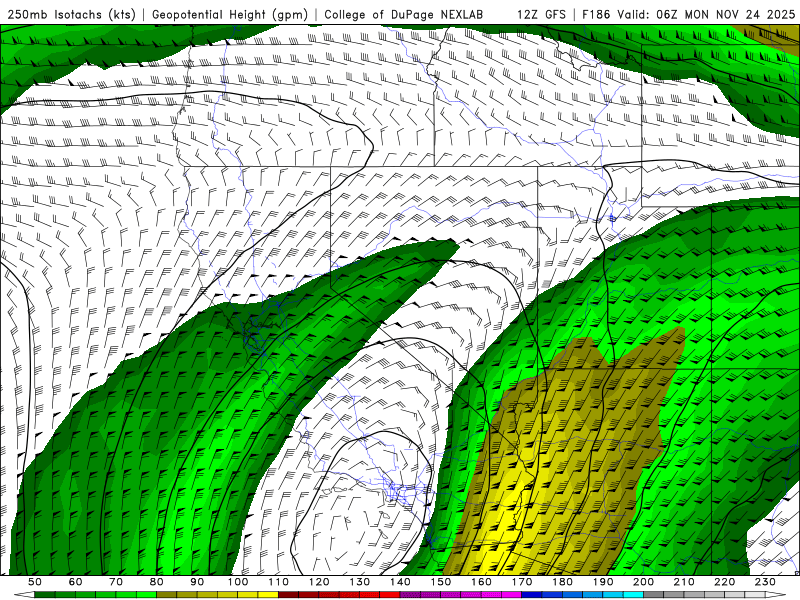Click the '12Z GFS' model run text
Viewport: 800px width, 600px height.
click(541, 15)
